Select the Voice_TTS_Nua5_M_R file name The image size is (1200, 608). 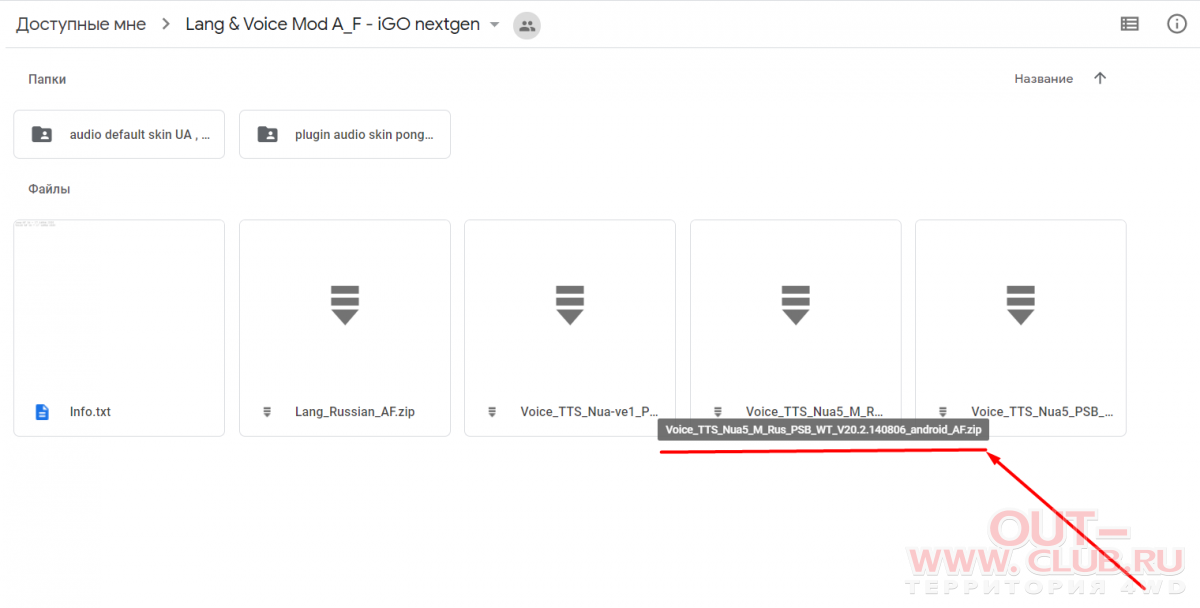(815, 411)
